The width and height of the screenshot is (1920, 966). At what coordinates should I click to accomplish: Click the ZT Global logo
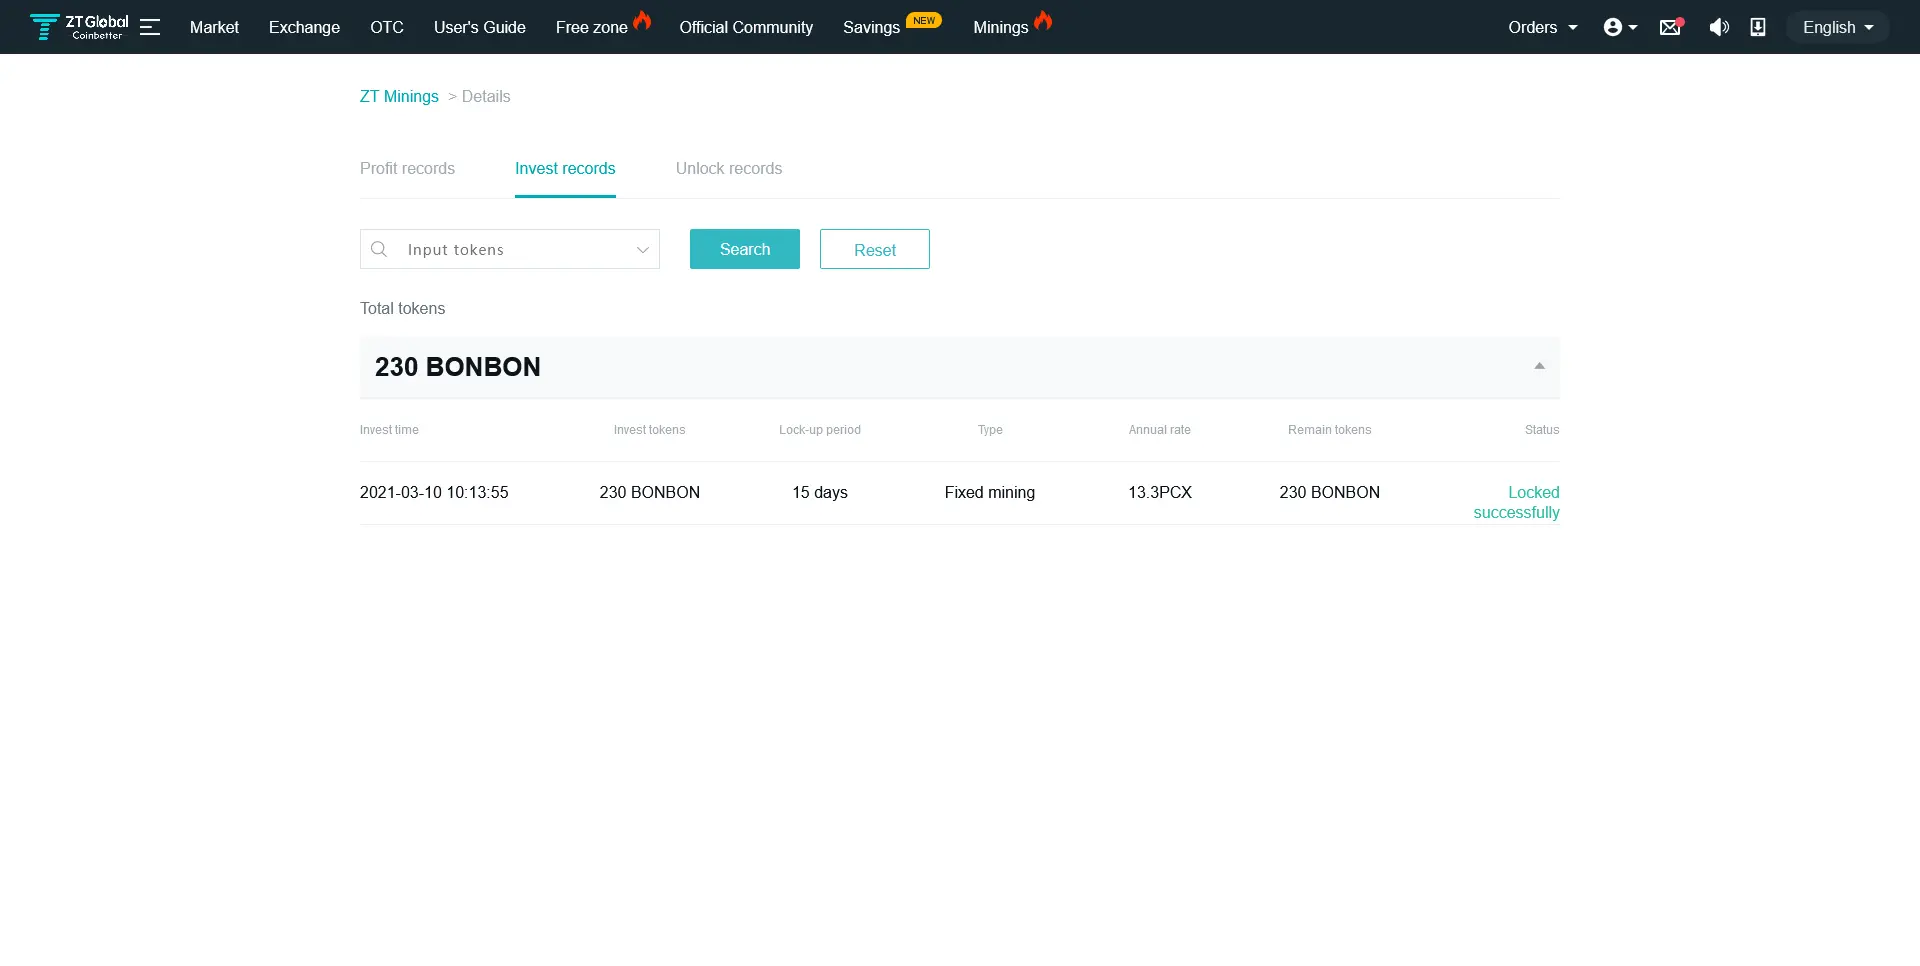tap(79, 27)
